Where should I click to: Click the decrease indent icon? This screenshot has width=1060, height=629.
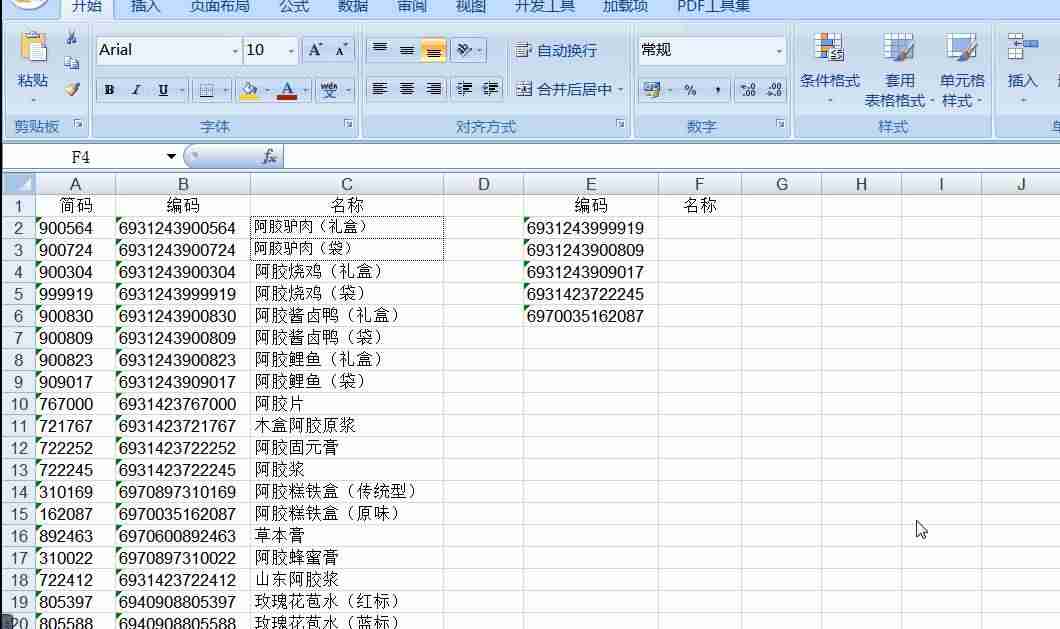click(464, 89)
